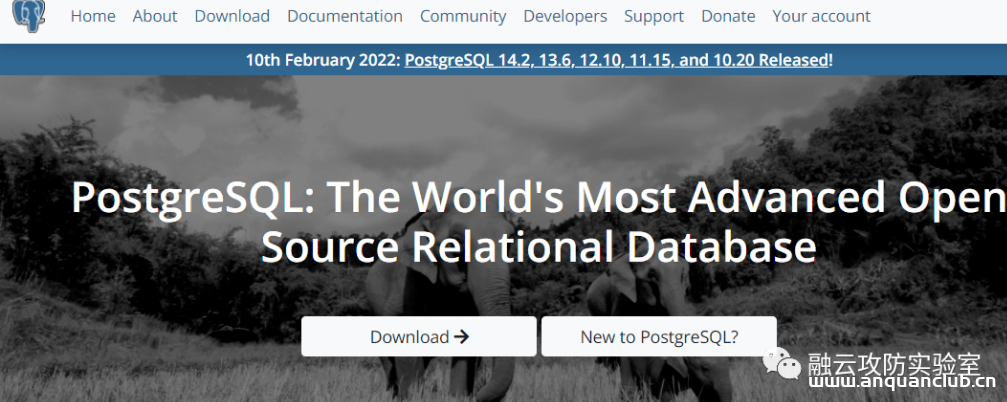Click the Download button with arrow
Image resolution: width=1007 pixels, height=402 pixels.
tap(419, 336)
